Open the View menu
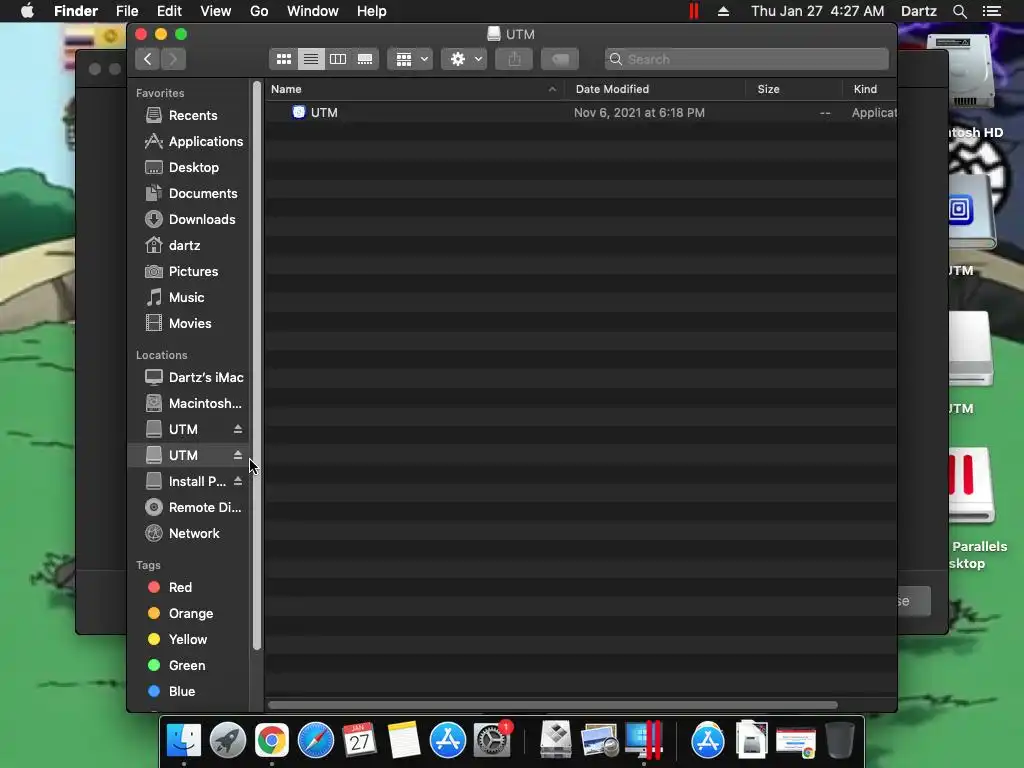 [x=216, y=11]
